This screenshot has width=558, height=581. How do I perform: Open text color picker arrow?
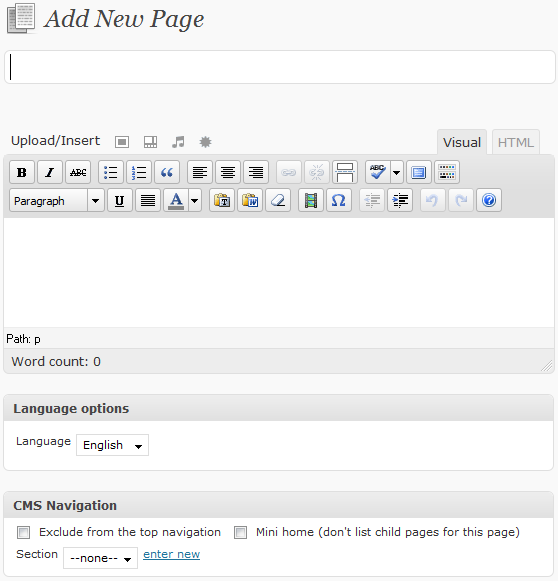[195, 200]
